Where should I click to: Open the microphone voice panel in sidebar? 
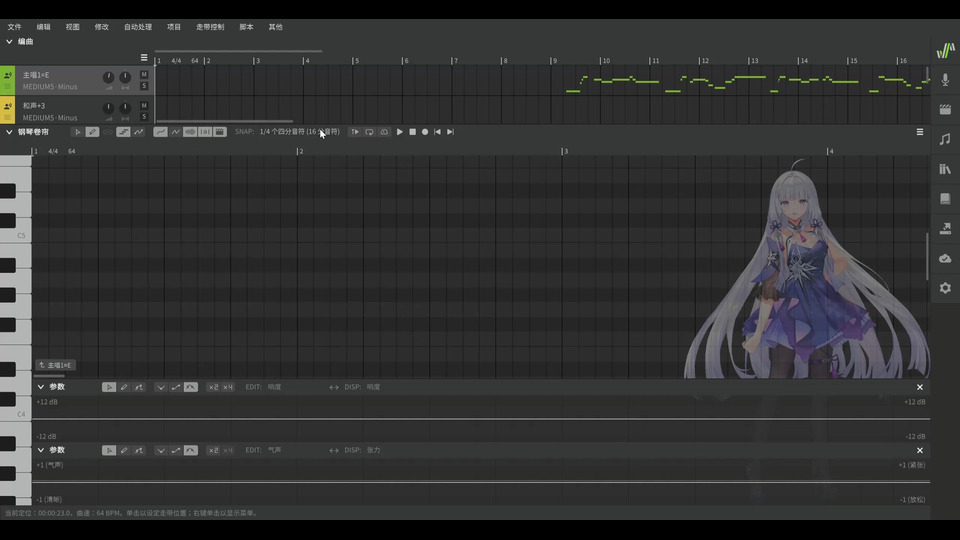pyautogui.click(x=945, y=80)
